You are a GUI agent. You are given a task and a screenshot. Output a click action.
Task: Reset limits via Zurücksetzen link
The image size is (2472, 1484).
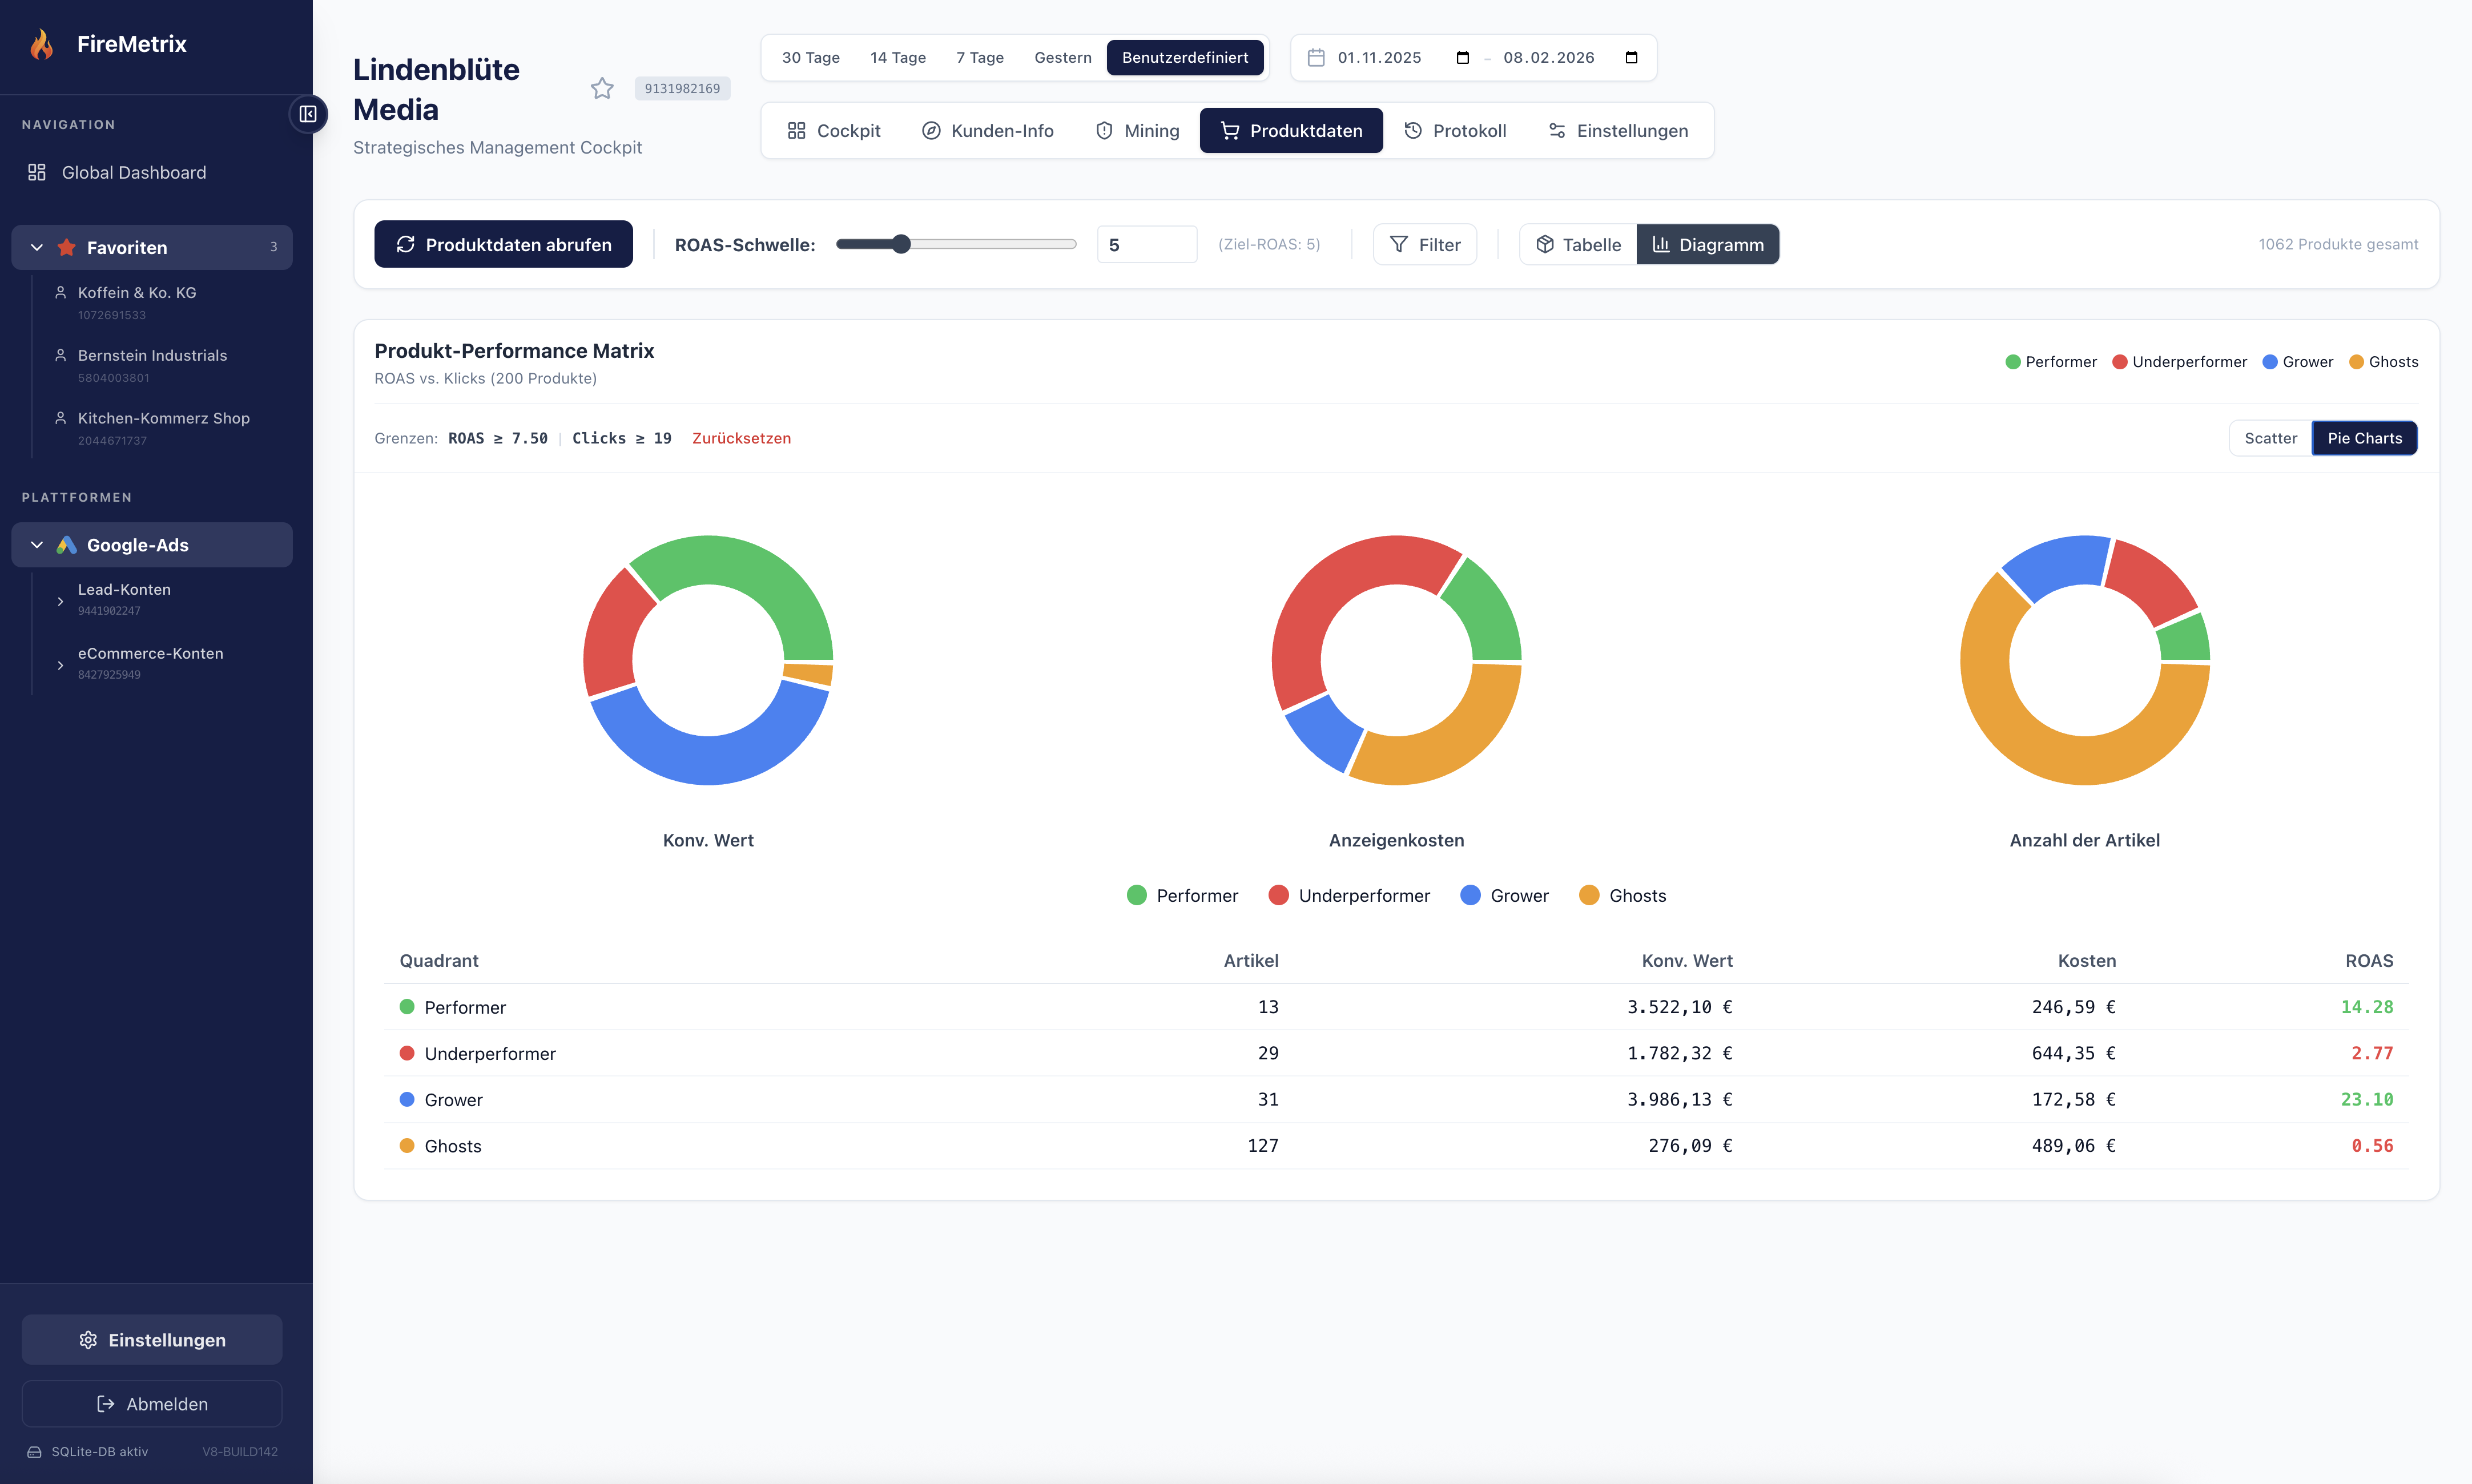coord(741,438)
